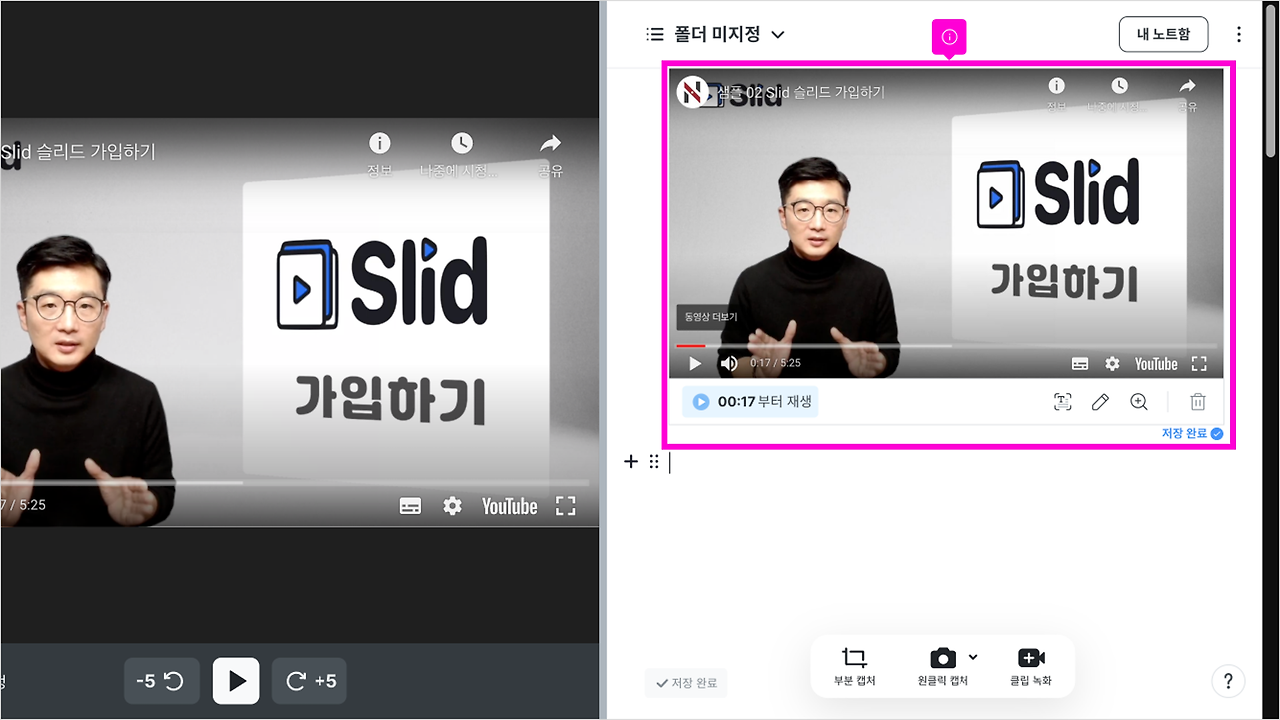This screenshot has height=720, width=1280.
Task: Enter fullscreen on the embedded video
Action: point(1199,363)
